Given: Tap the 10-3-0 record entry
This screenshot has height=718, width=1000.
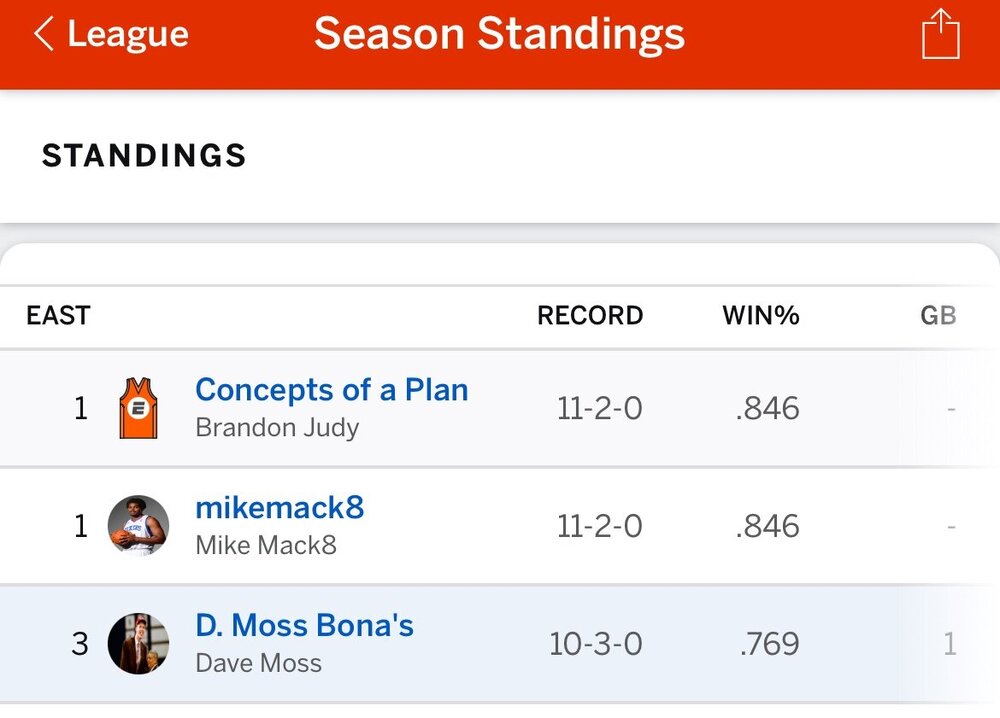Looking at the screenshot, I should (596, 644).
